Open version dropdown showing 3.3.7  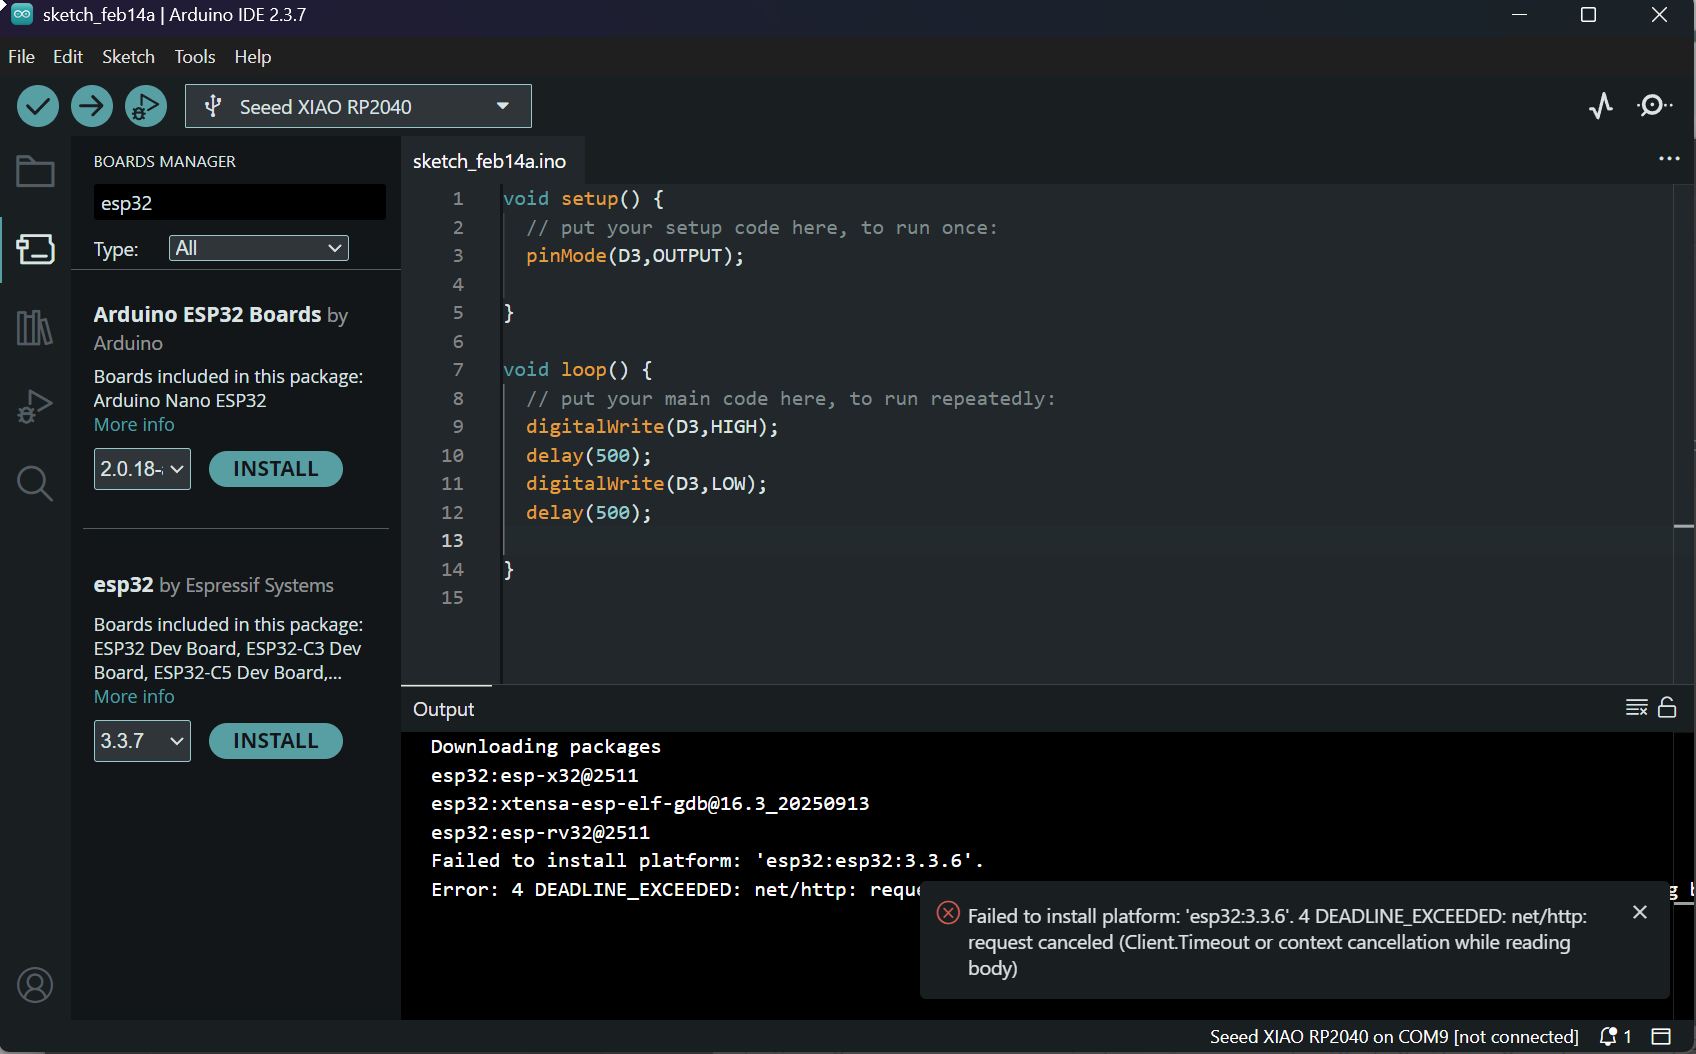point(142,741)
